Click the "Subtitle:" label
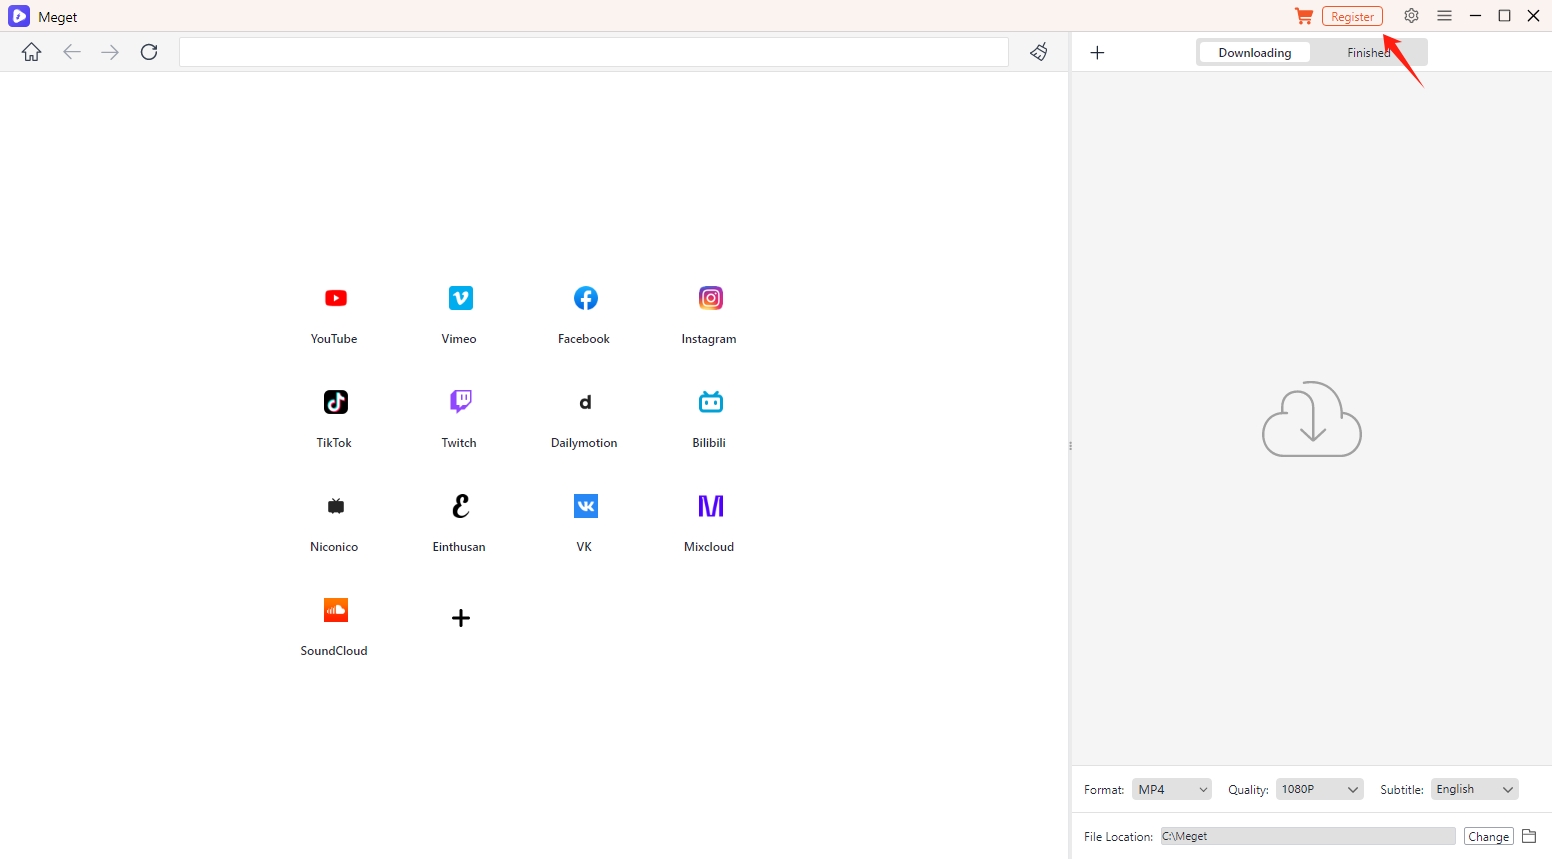Image resolution: width=1552 pixels, height=859 pixels. click(x=1402, y=790)
